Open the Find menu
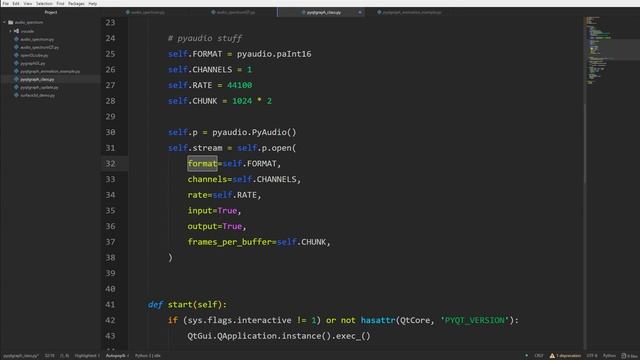This screenshot has width=640, height=360. (60, 4)
